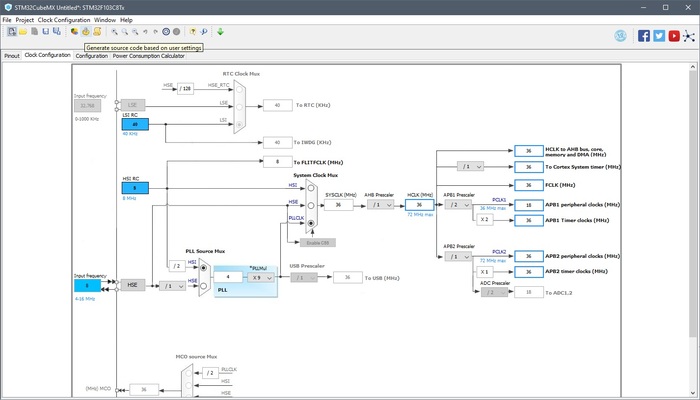The width and height of the screenshot is (700, 400).
Task: Open the USB Prescaler dropdown
Action: pyautogui.click(x=304, y=278)
